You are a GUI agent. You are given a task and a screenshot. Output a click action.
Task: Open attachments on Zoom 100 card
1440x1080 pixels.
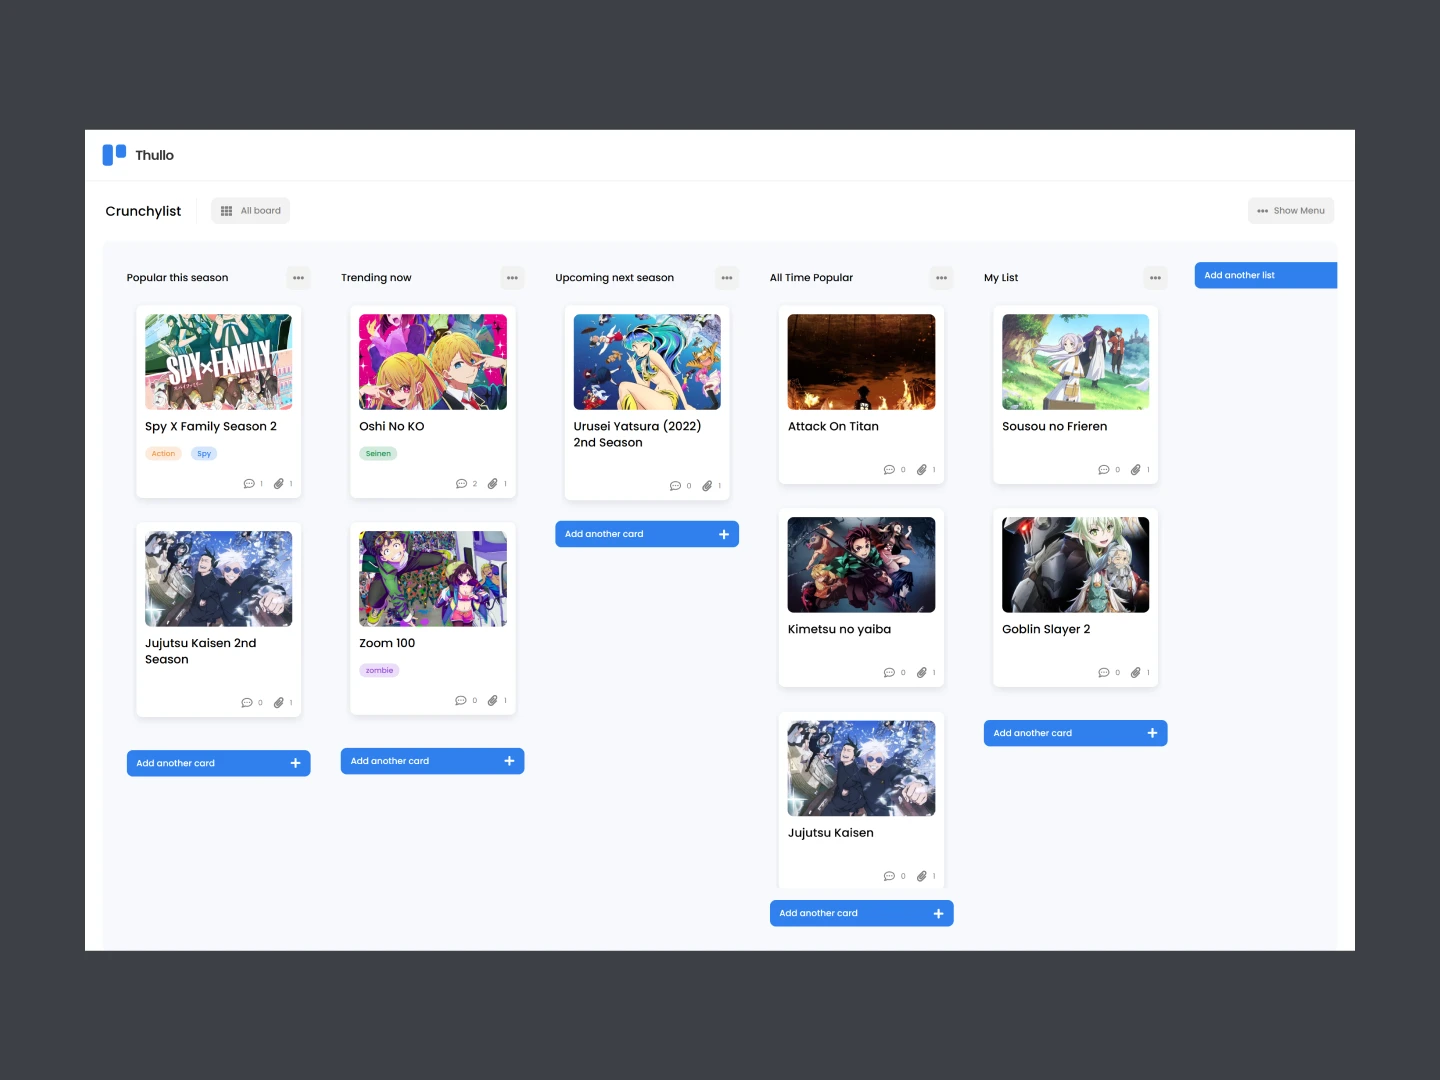(492, 701)
